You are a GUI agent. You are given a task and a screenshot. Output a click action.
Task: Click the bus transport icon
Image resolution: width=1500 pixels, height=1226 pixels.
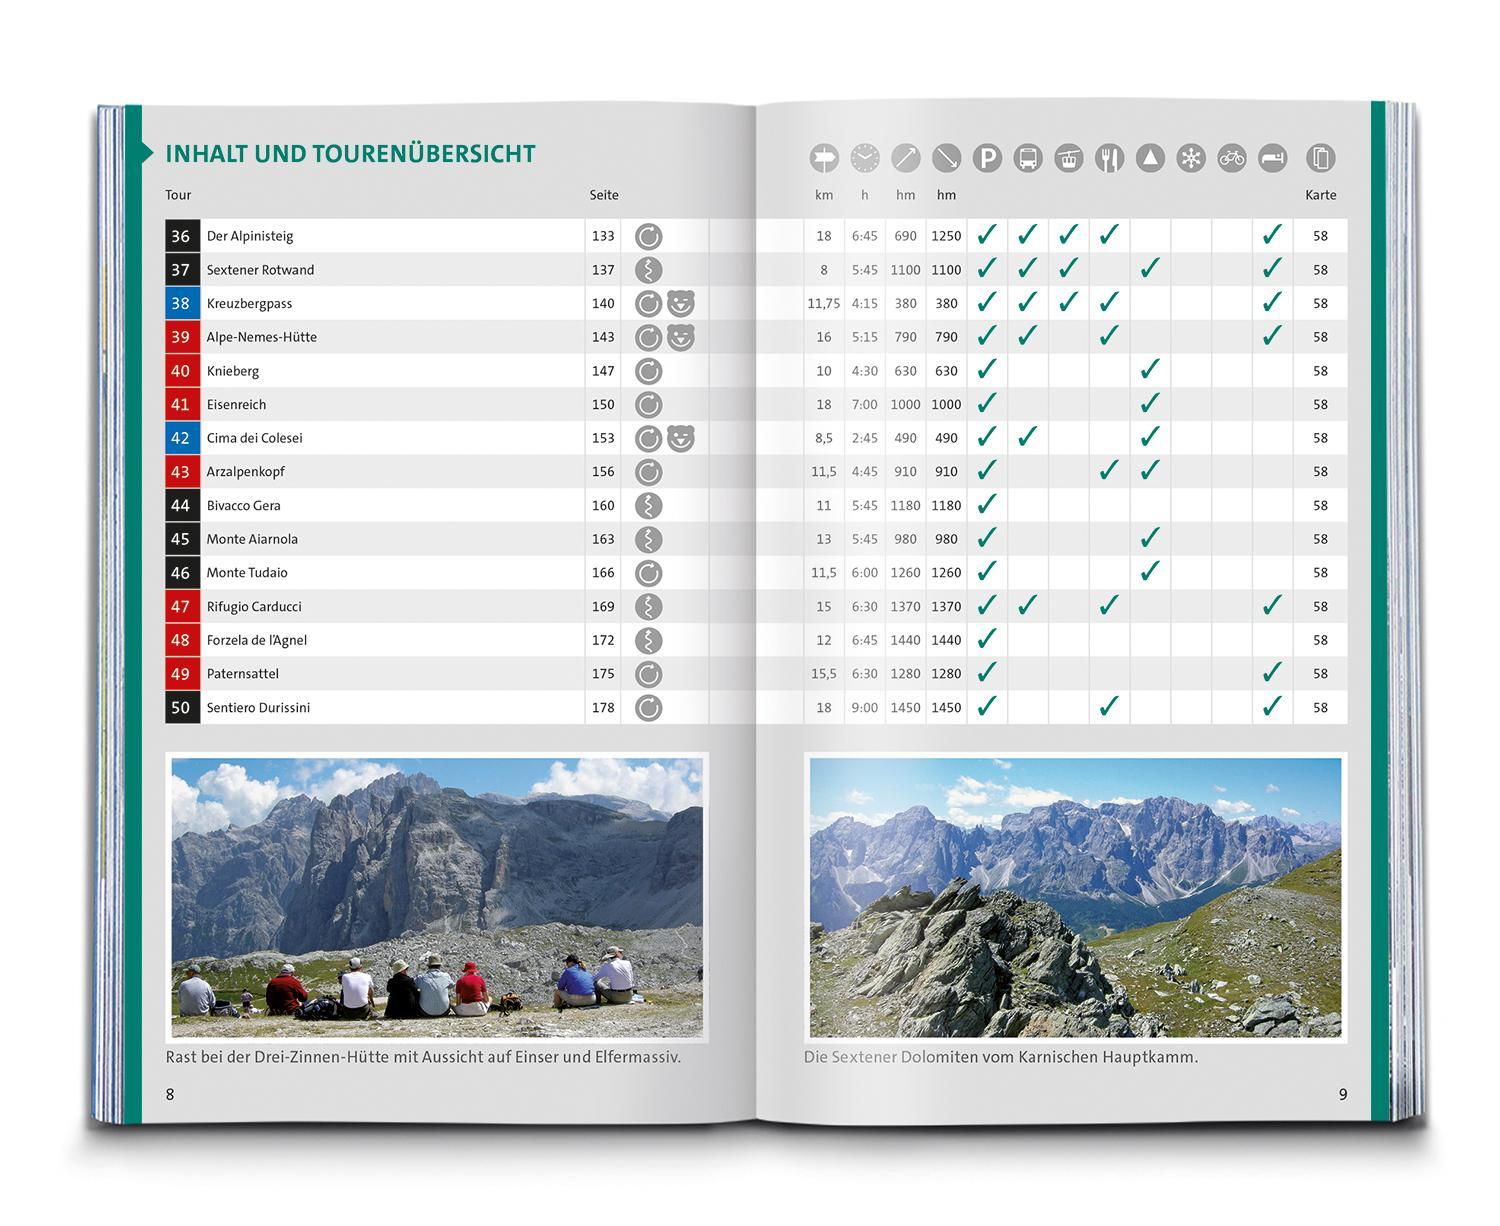pos(1028,158)
